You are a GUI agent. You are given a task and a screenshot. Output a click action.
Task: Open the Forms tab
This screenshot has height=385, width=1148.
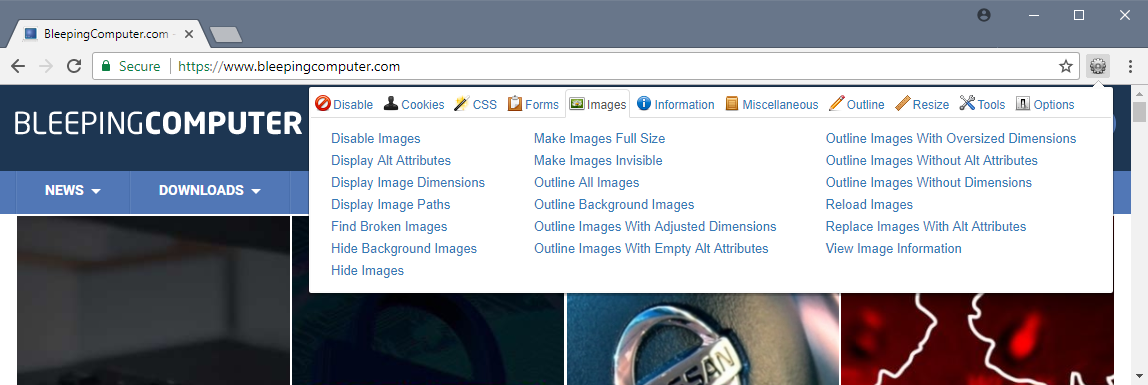pos(533,105)
